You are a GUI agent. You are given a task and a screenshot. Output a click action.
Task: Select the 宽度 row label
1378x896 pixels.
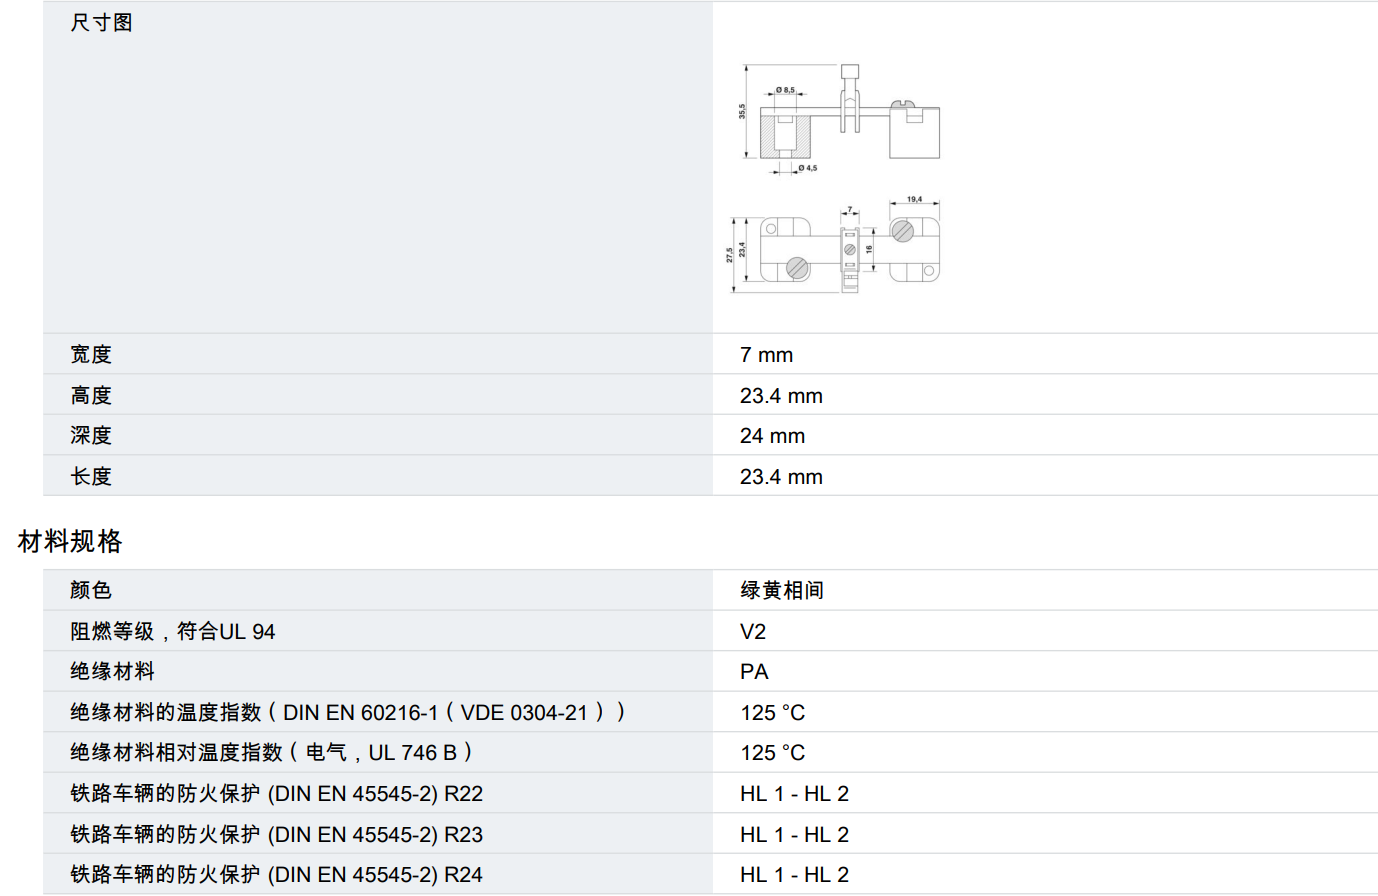coord(91,355)
